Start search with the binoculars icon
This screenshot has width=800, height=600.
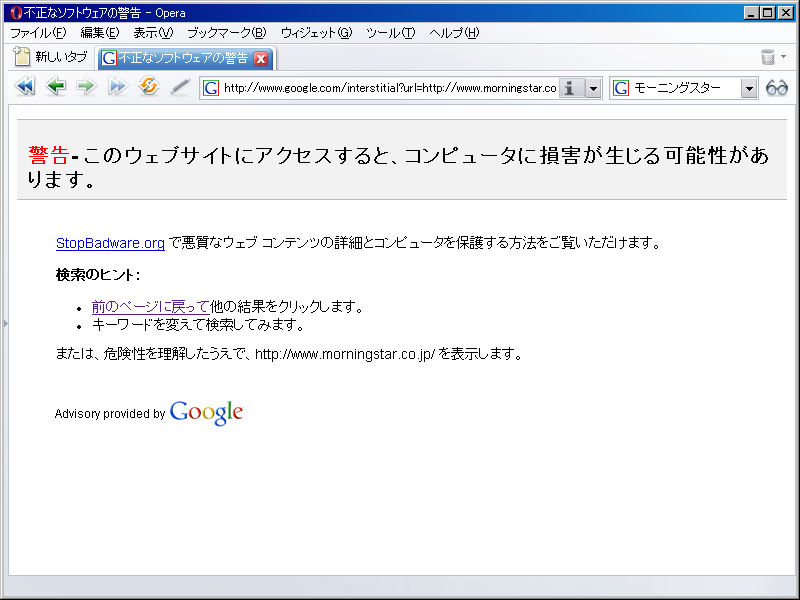[777, 88]
